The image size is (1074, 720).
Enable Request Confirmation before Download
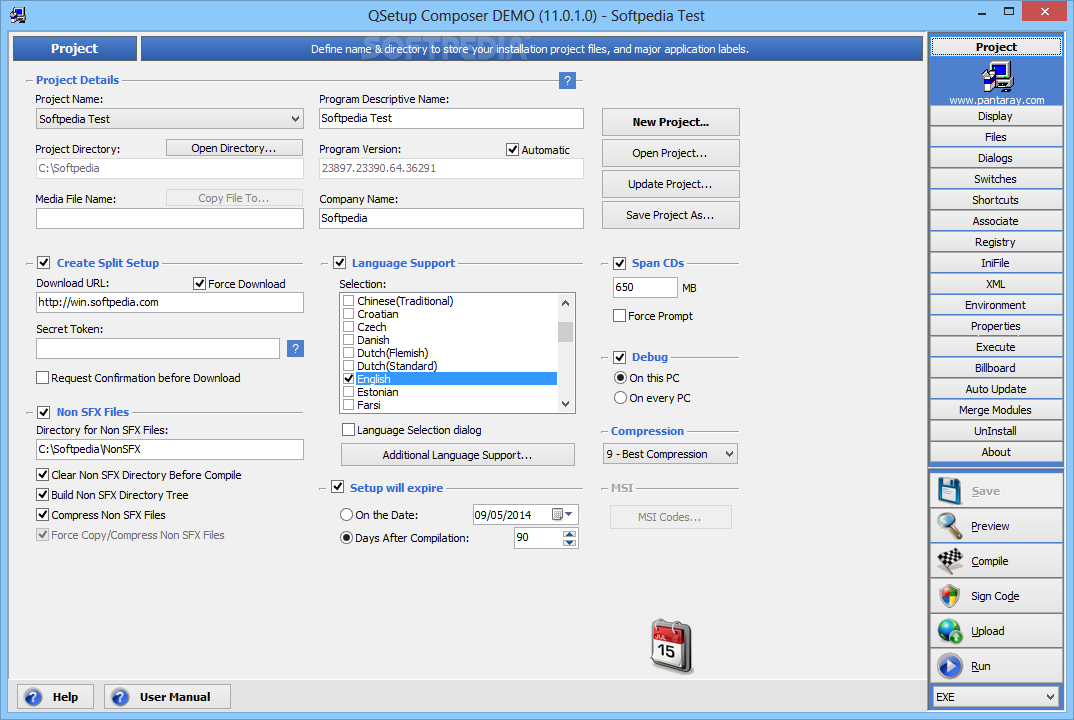(x=42, y=377)
